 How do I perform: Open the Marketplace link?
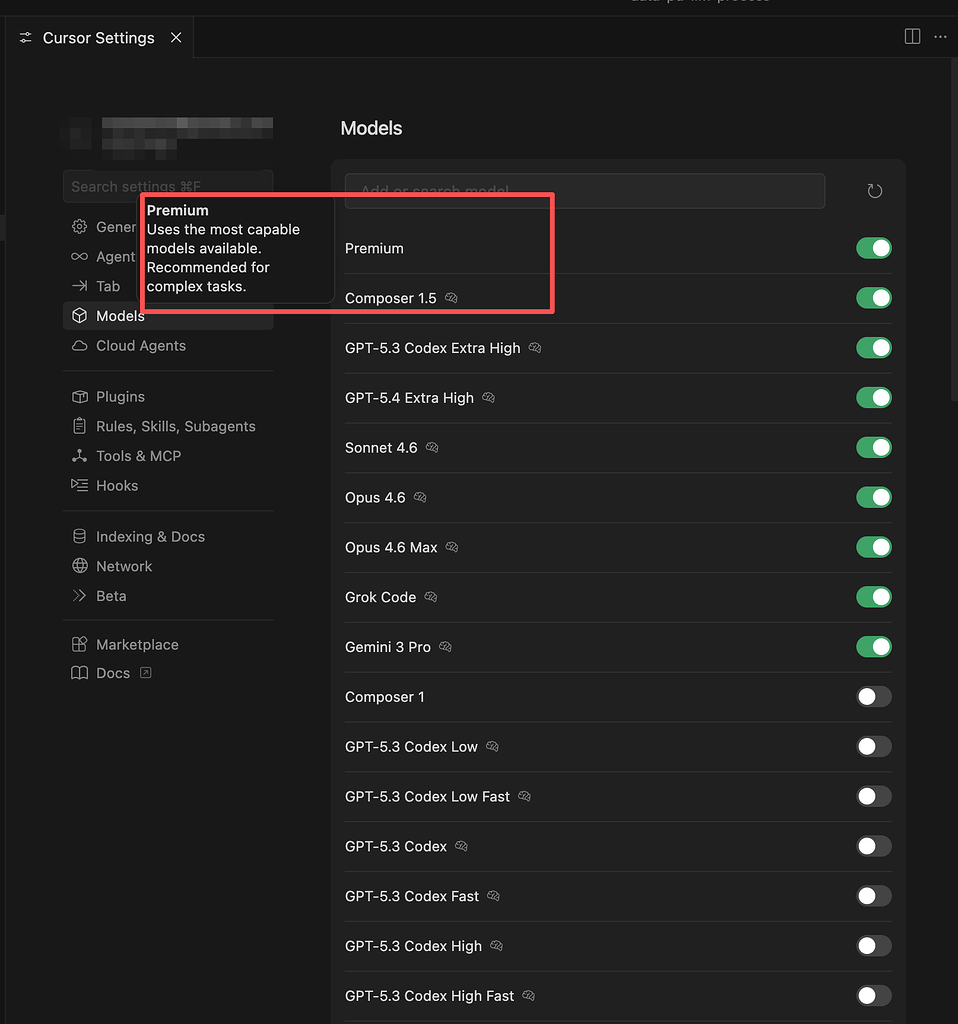[x=168, y=645]
